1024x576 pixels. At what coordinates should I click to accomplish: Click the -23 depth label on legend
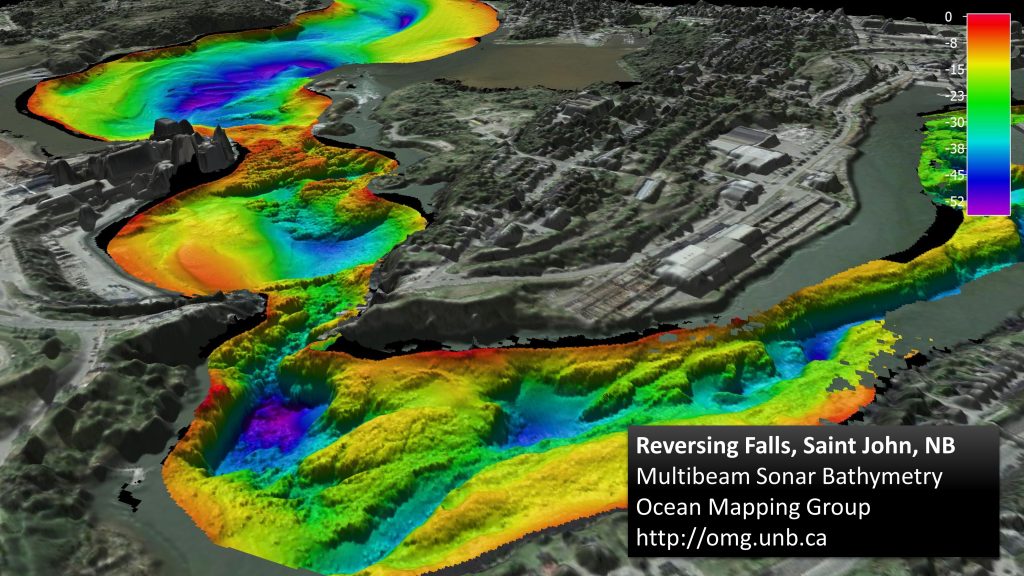pos(952,96)
